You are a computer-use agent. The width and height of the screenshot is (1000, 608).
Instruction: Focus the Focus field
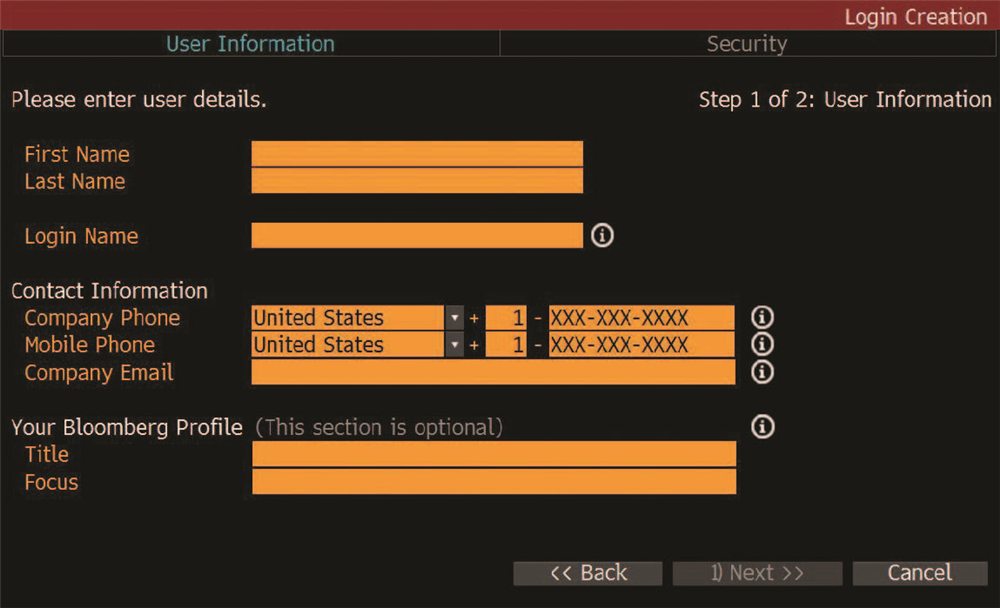click(x=494, y=482)
